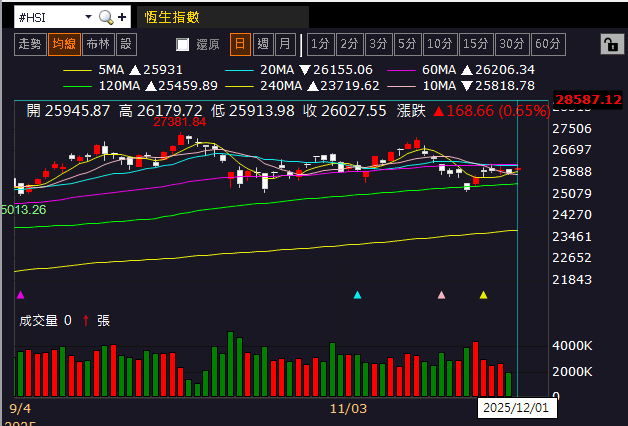The width and height of the screenshot is (628, 426).
Task: Choose the 5分 interval button
Action: pos(407,44)
